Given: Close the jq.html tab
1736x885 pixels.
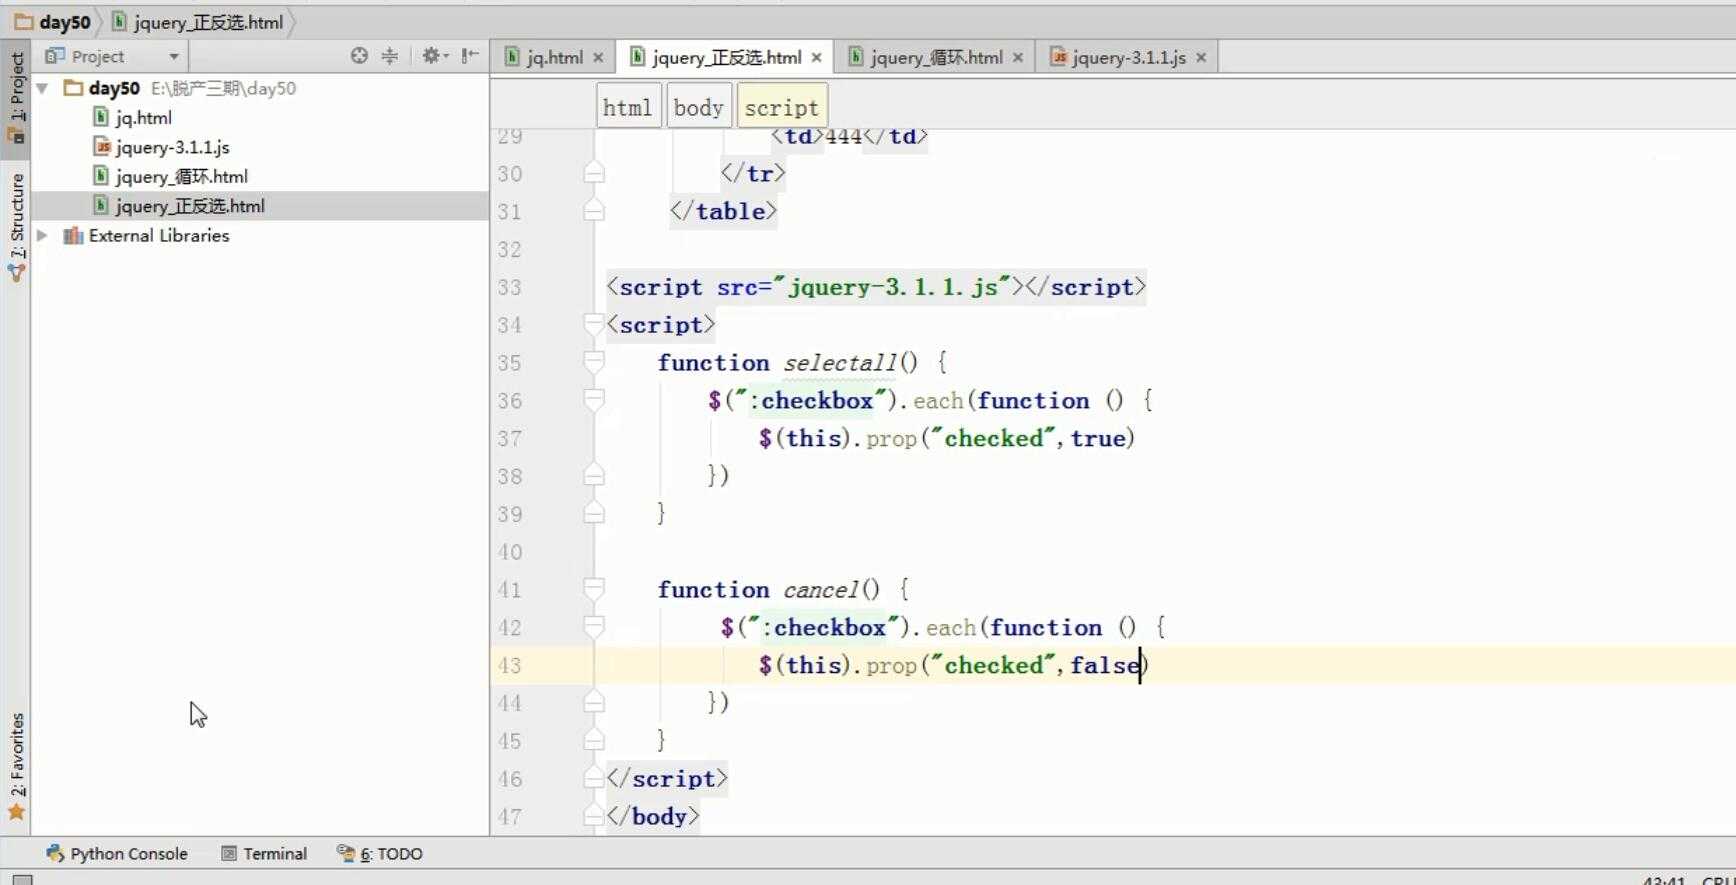Looking at the screenshot, I should pyautogui.click(x=598, y=58).
